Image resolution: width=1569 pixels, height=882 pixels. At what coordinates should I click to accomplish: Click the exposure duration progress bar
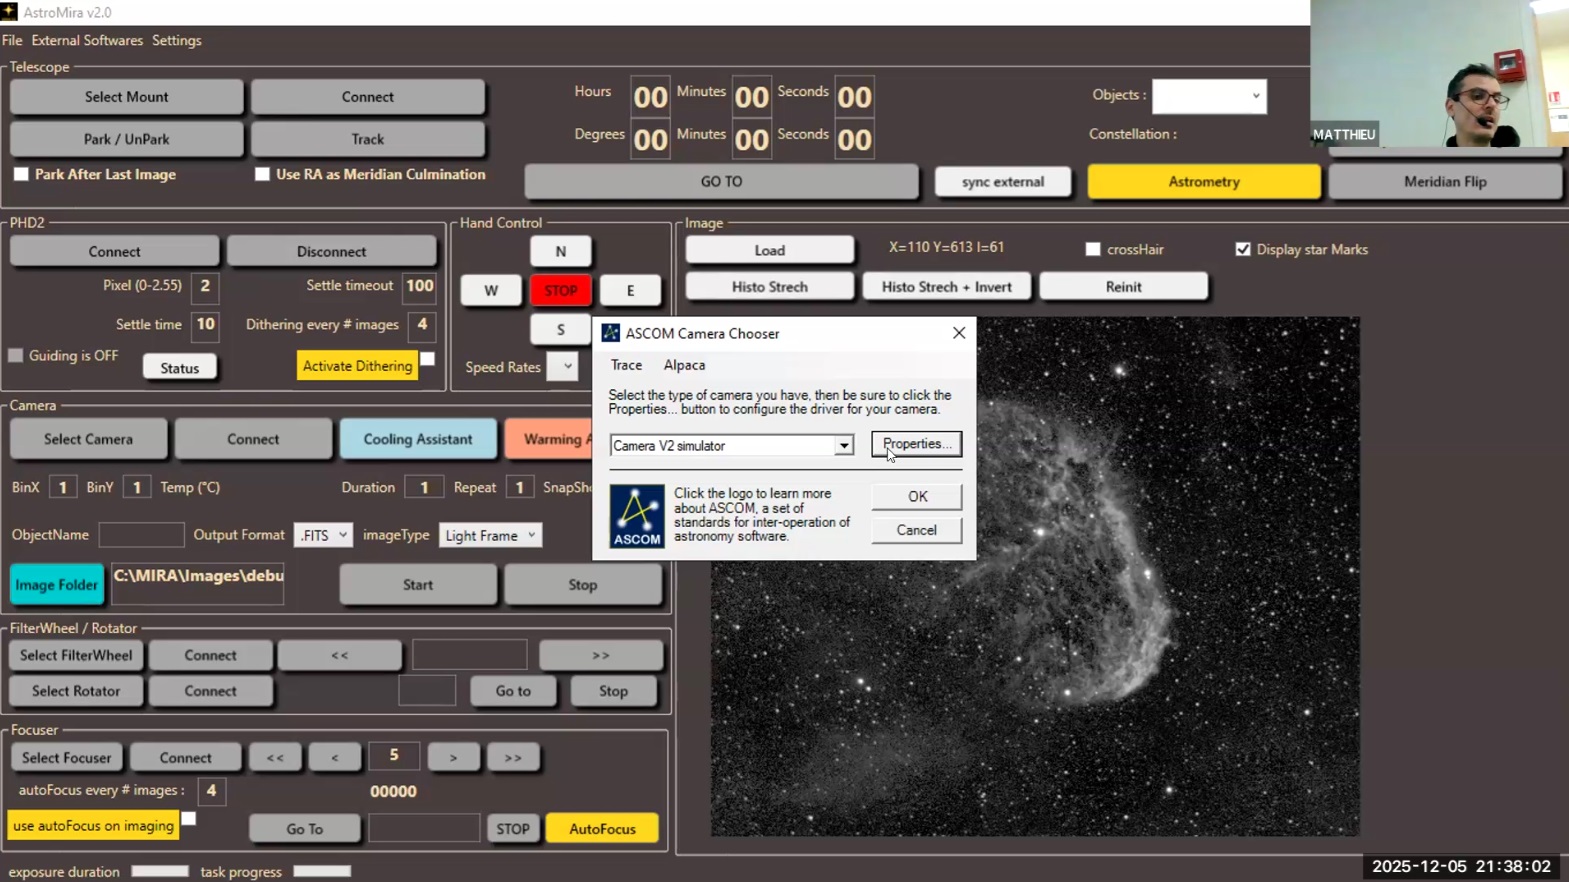tap(160, 871)
